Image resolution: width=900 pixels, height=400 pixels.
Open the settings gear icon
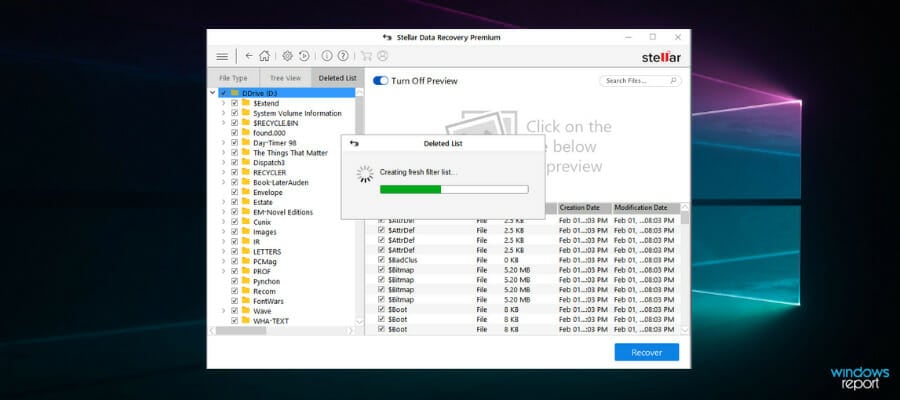288,56
